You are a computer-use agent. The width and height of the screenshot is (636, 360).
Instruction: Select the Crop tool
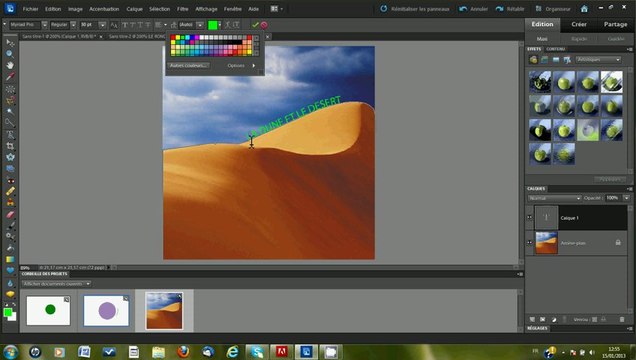[x=10, y=146]
